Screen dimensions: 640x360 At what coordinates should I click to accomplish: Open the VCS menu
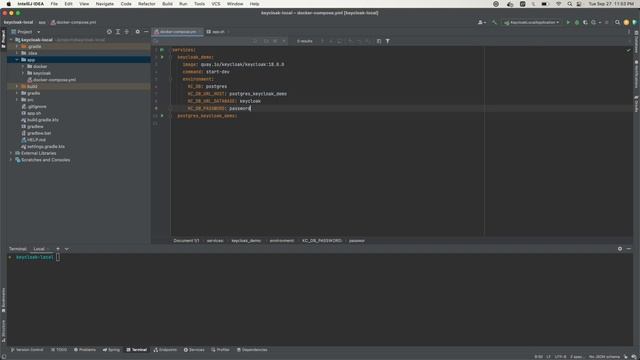pos(216,4)
